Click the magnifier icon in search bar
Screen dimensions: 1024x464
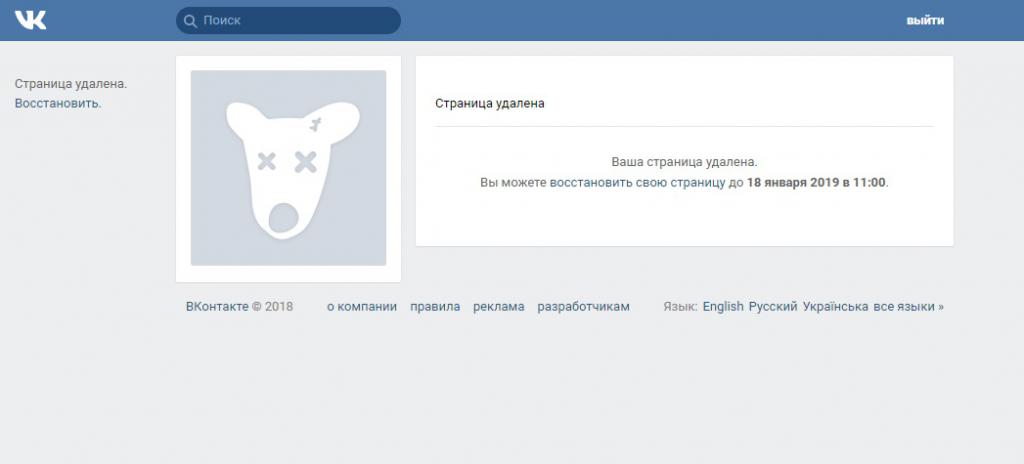(x=190, y=21)
